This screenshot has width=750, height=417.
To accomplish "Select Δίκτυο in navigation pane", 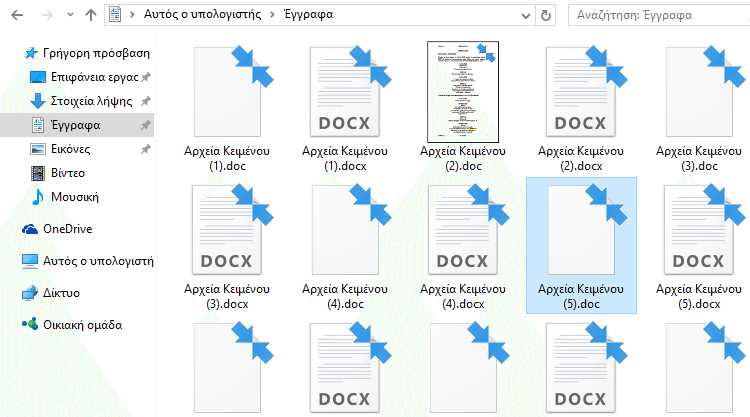I will [51, 293].
